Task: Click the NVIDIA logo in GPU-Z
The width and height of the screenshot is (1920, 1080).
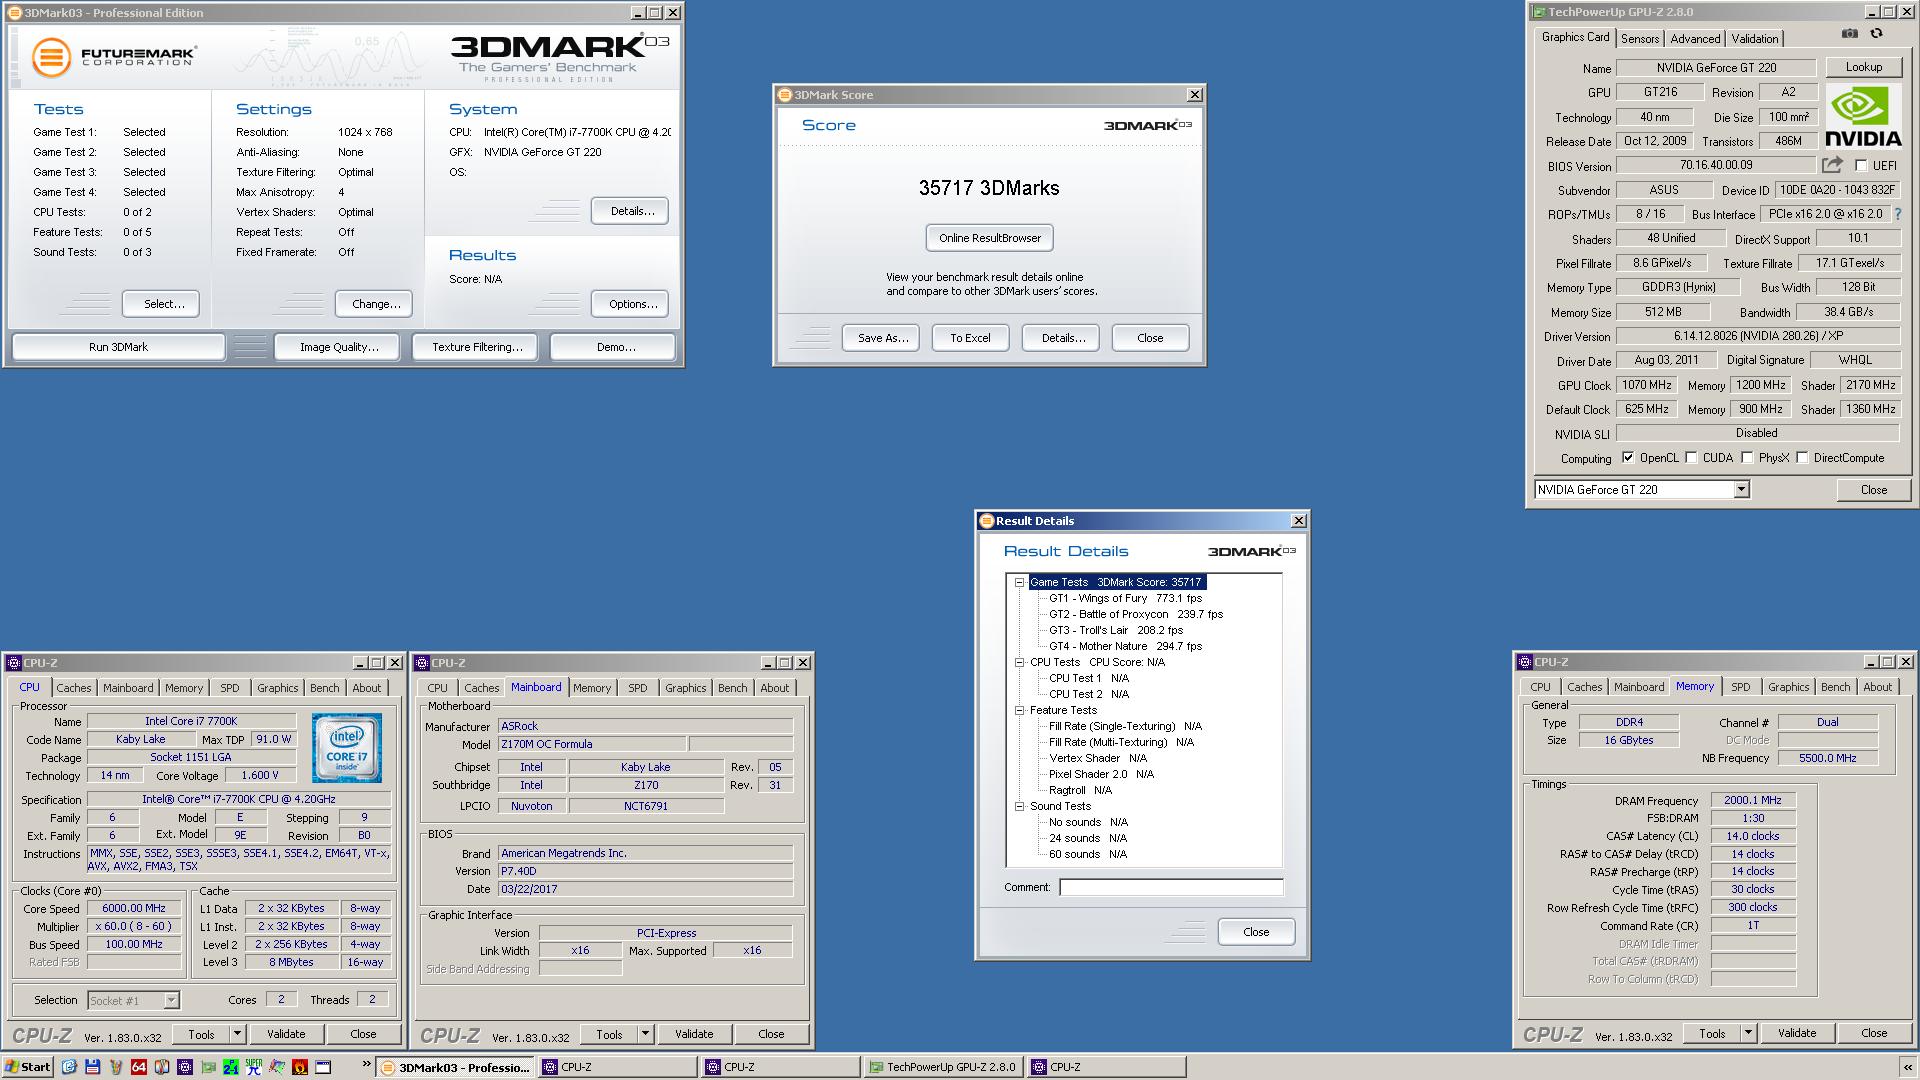Action: coord(1863,116)
